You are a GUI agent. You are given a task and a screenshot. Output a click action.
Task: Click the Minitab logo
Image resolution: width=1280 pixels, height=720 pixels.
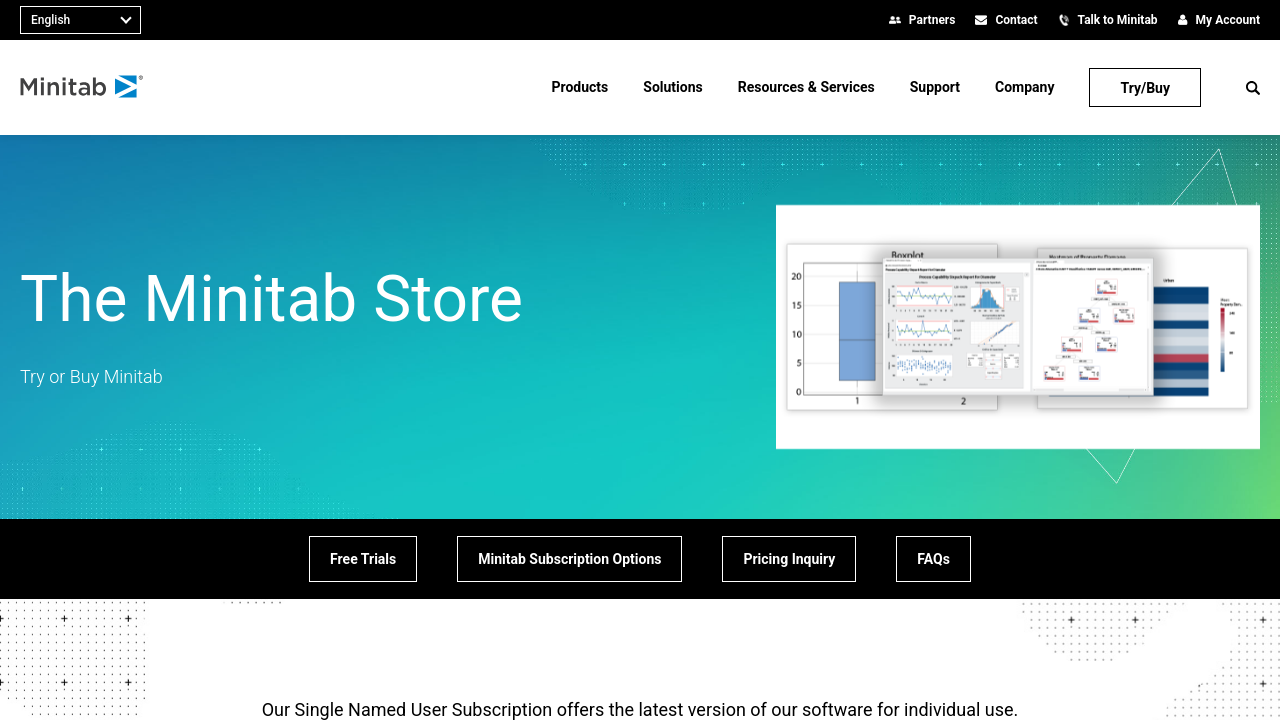pyautogui.click(x=81, y=87)
